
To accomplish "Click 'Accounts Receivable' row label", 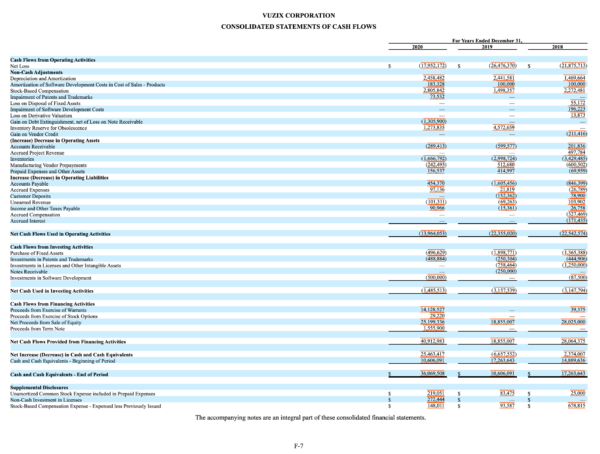I will point(33,146).
